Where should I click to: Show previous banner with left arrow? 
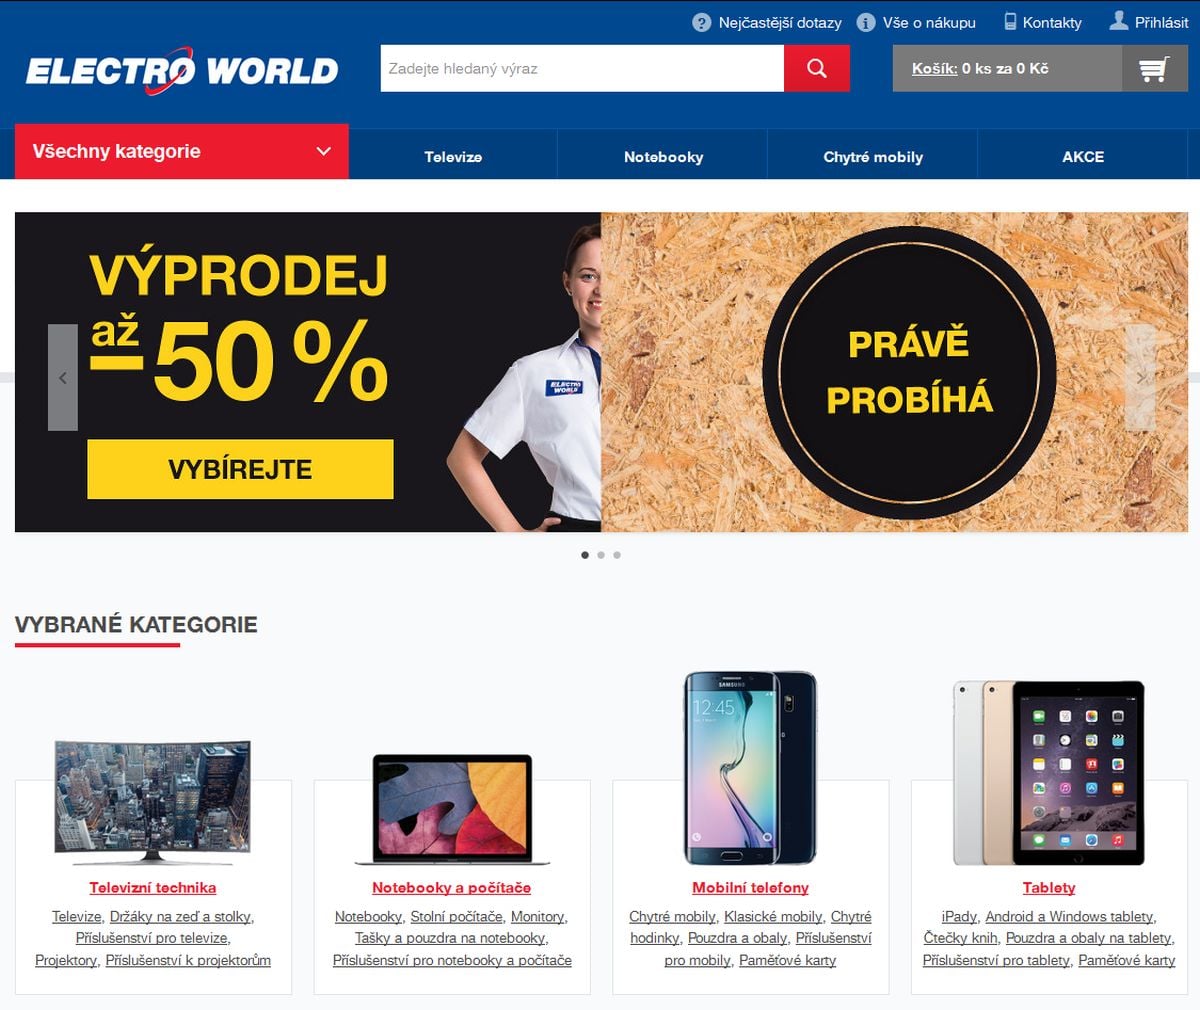pyautogui.click(x=63, y=378)
